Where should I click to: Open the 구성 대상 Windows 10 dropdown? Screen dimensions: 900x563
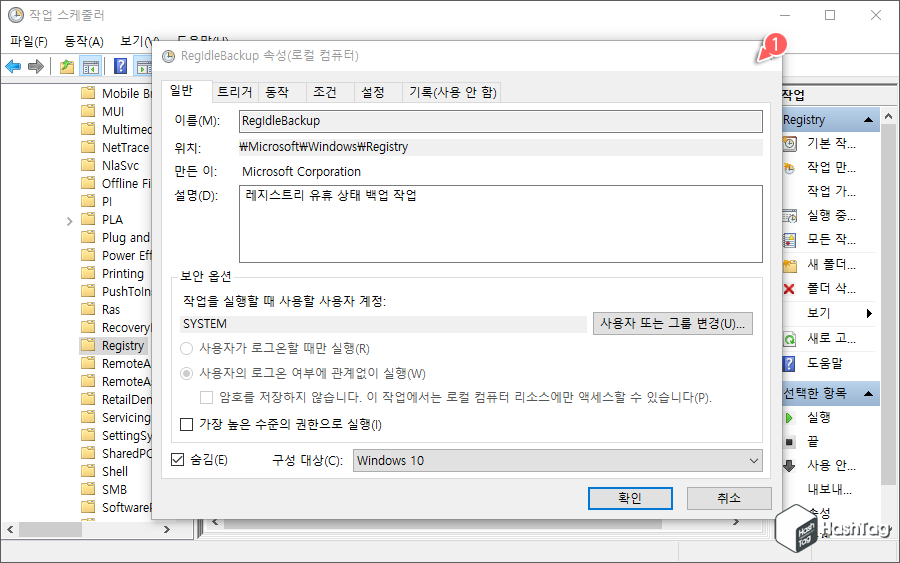(557, 460)
